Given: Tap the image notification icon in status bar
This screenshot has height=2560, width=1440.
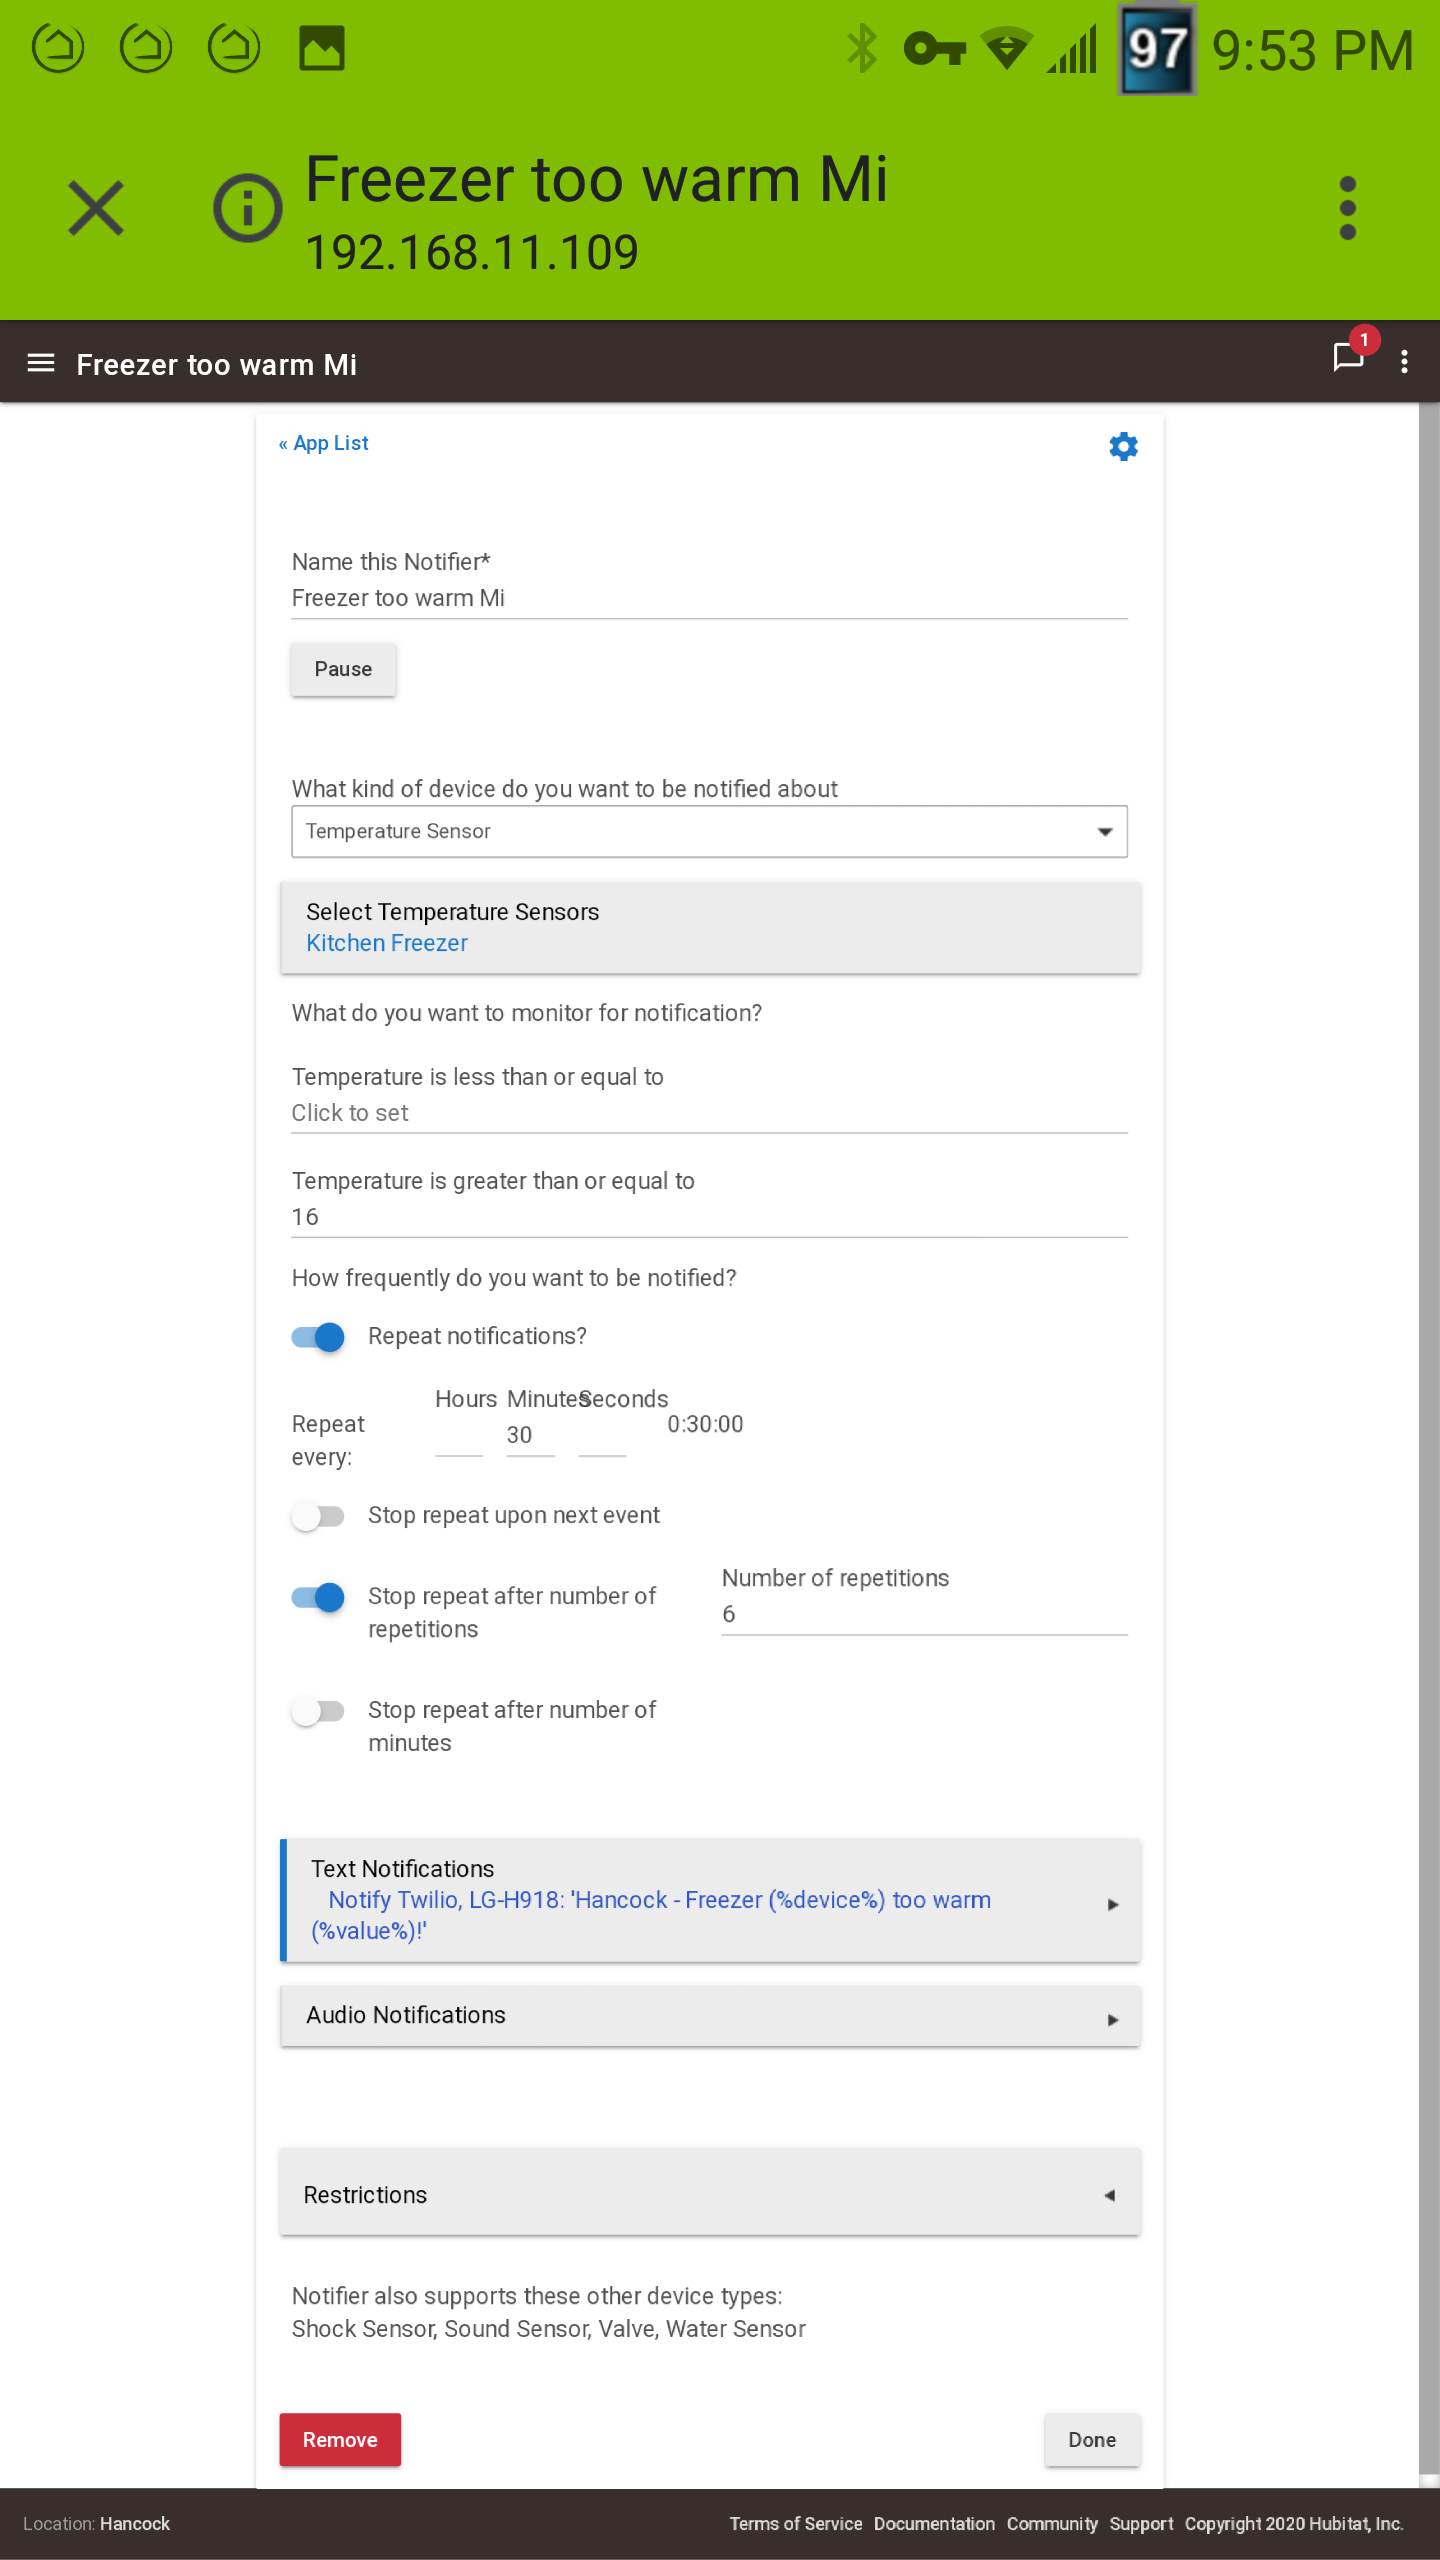Looking at the screenshot, I should click(x=322, y=48).
